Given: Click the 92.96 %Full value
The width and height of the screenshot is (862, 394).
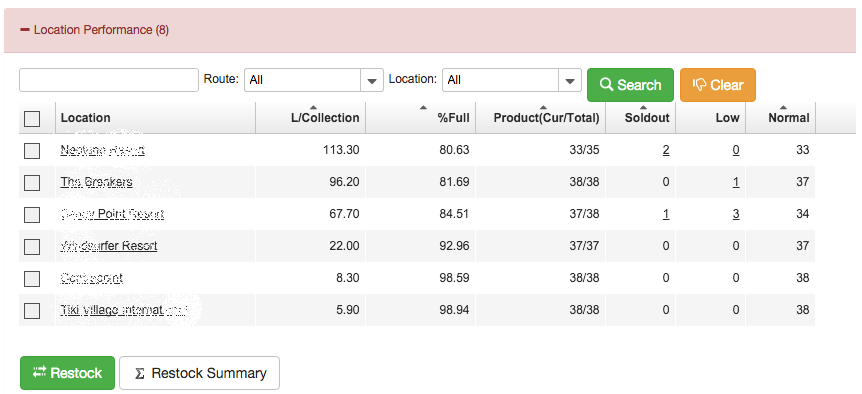Looking at the screenshot, I should 454,246.
